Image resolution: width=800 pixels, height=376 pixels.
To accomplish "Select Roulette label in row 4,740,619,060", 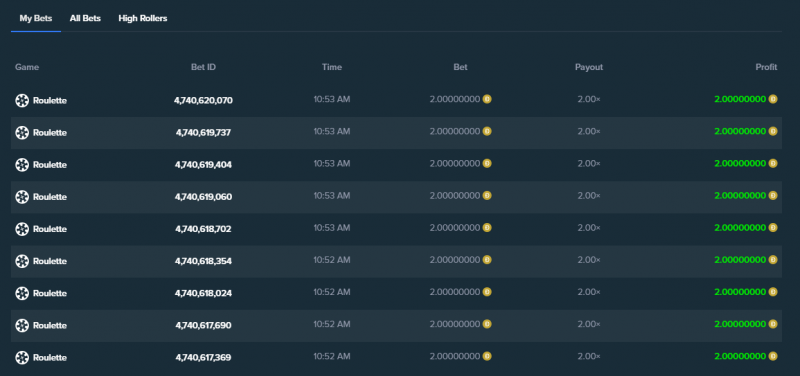I will pyautogui.click(x=50, y=197).
